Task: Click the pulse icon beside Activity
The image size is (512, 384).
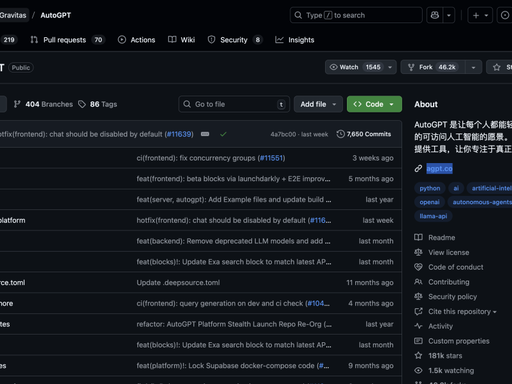Action: coord(418,326)
